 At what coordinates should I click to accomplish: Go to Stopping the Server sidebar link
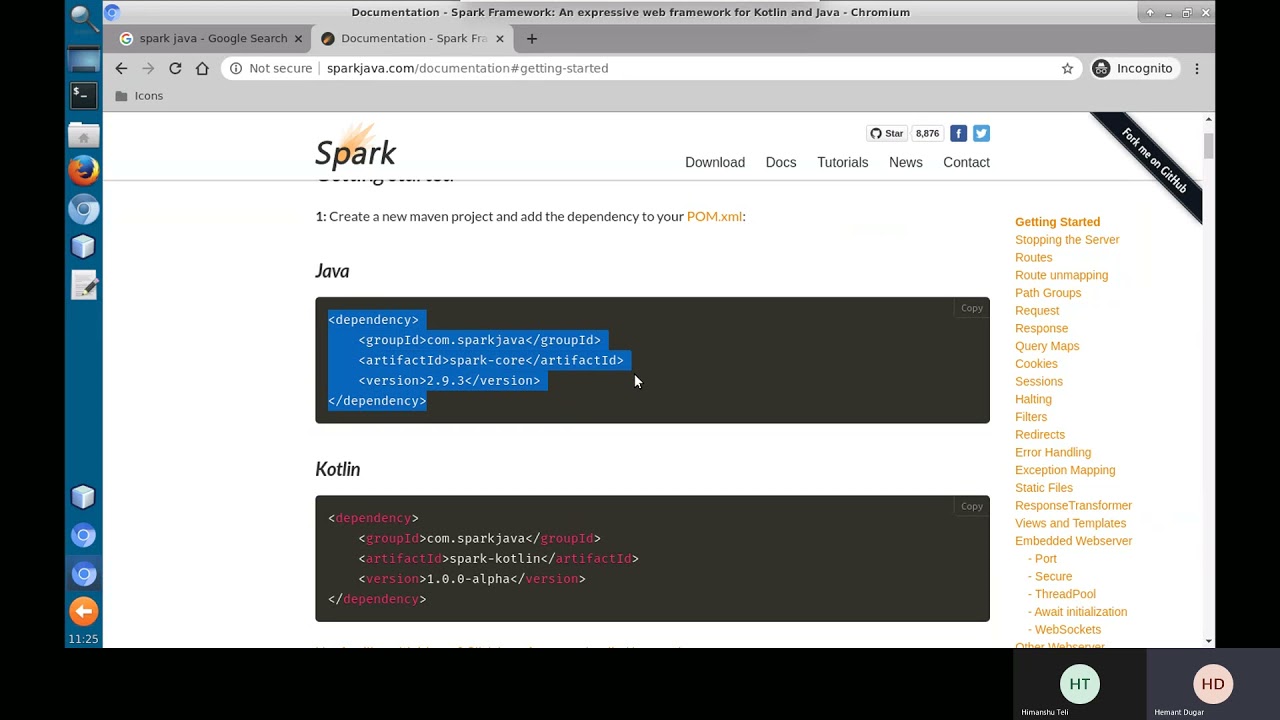tap(1067, 240)
